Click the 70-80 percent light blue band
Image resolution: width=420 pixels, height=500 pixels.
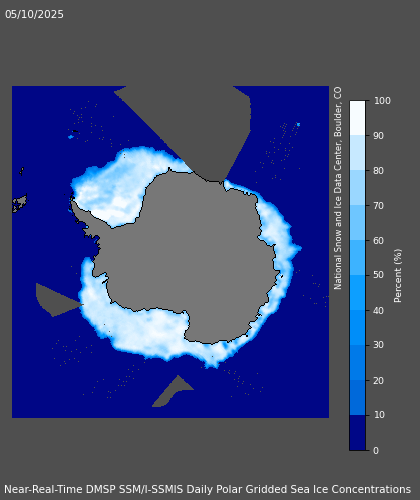357,188
